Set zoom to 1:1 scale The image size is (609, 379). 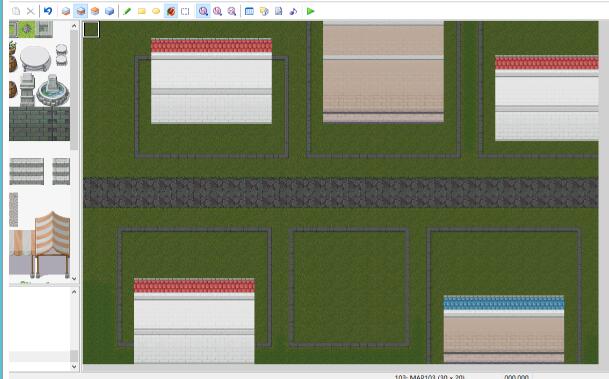pyautogui.click(x=203, y=11)
